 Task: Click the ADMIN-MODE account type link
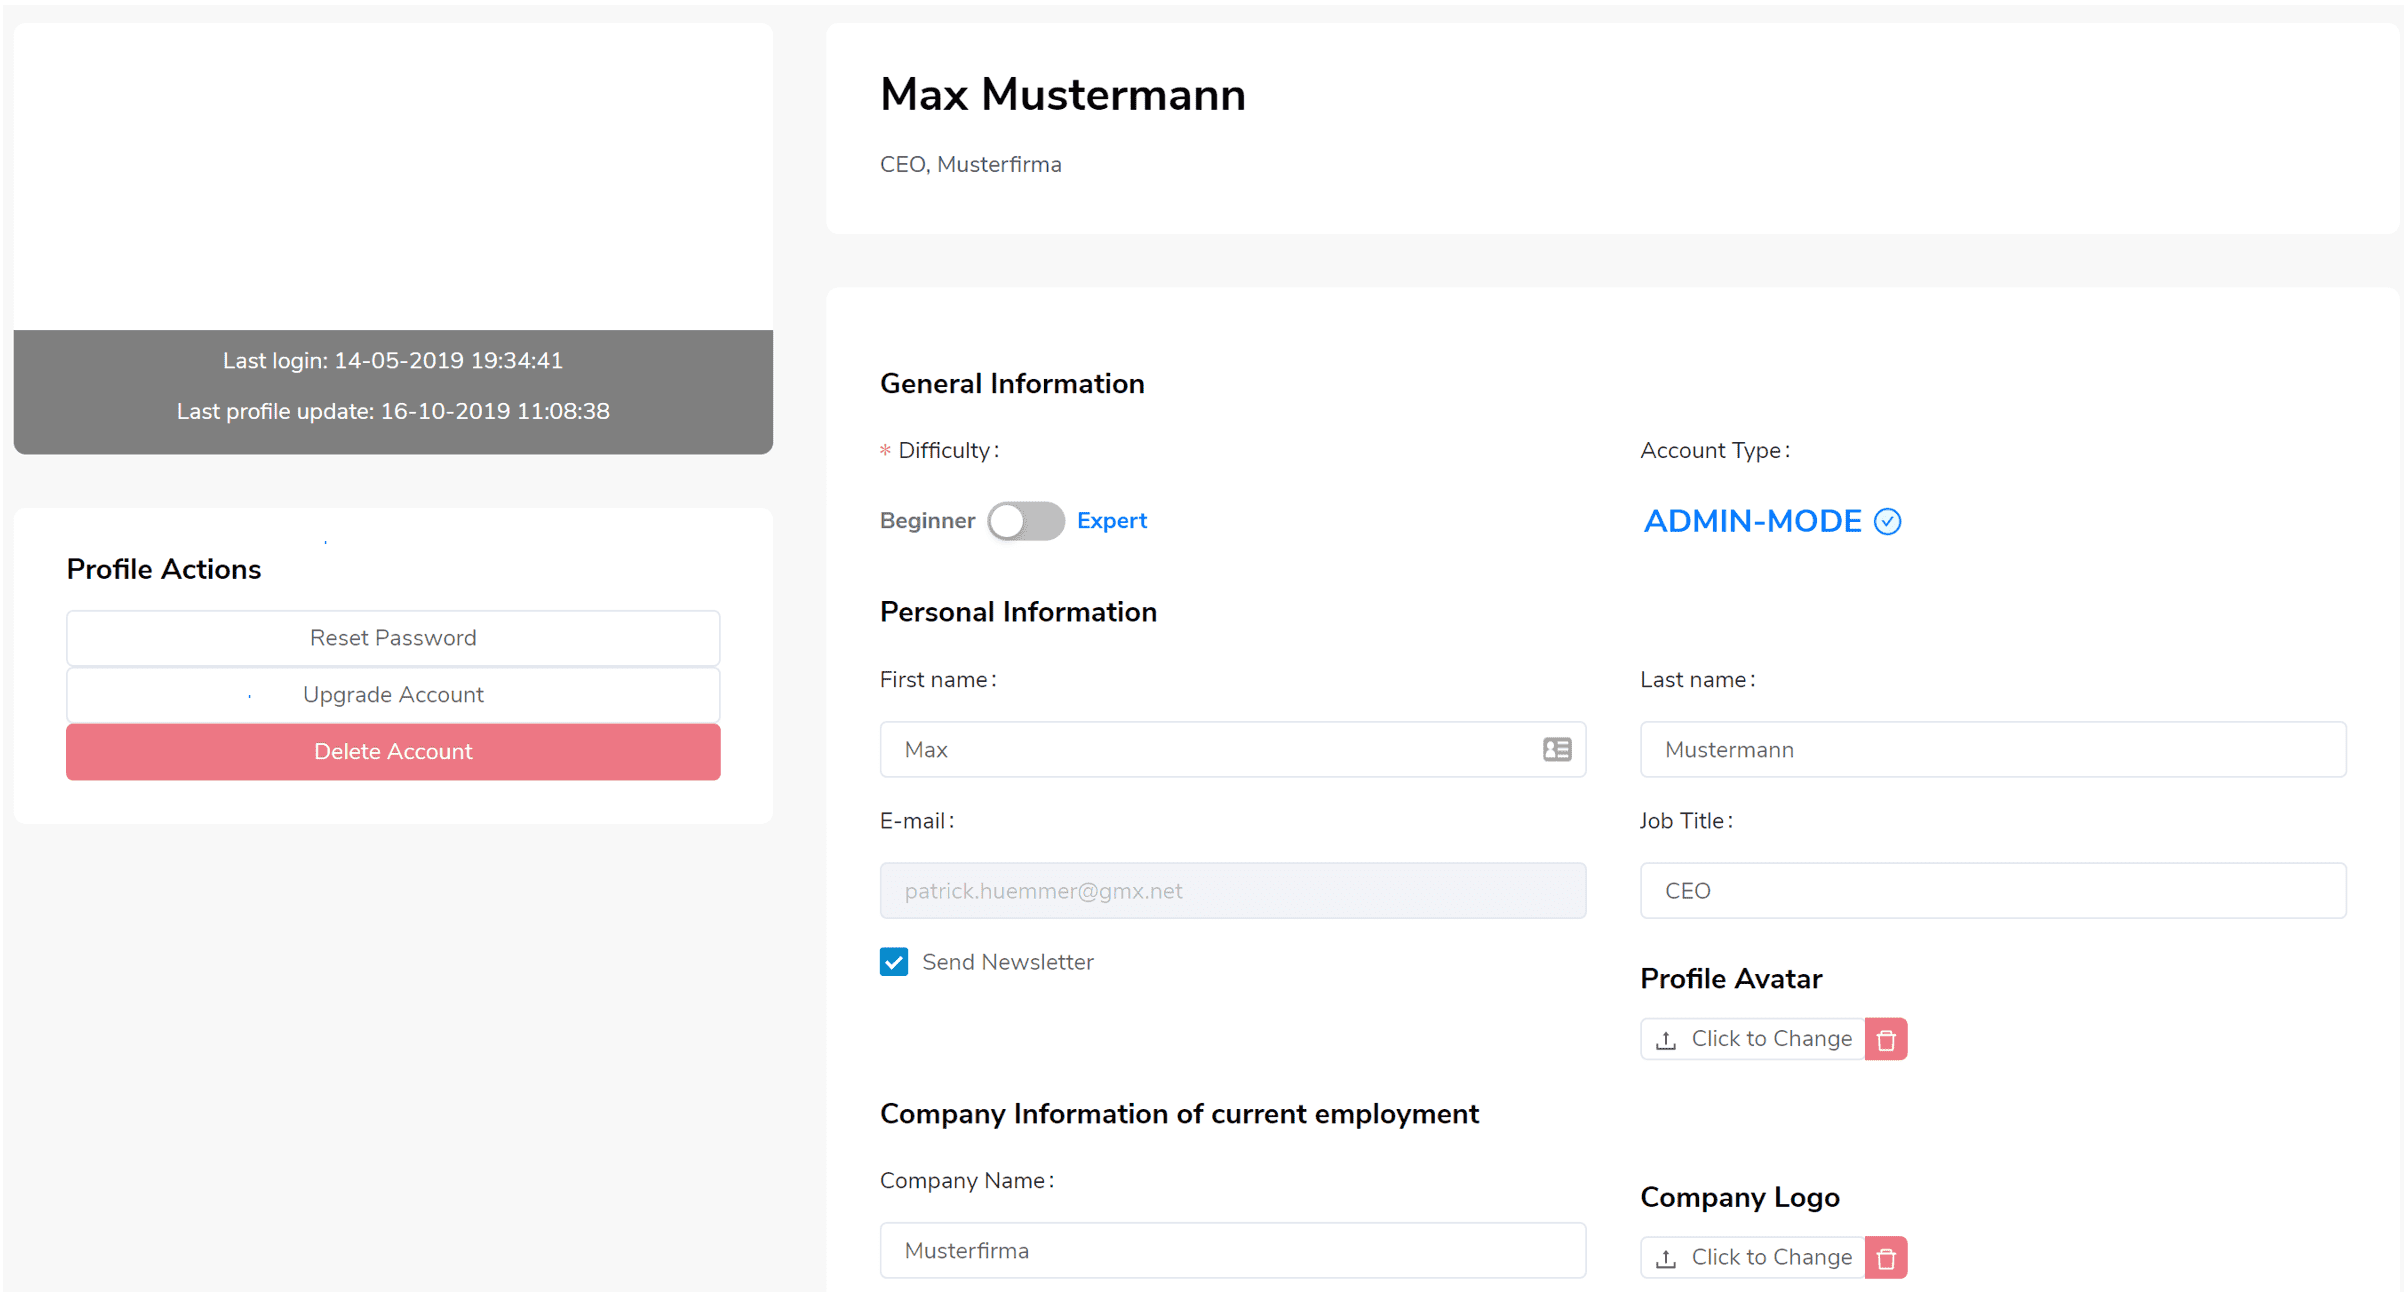[1752, 521]
